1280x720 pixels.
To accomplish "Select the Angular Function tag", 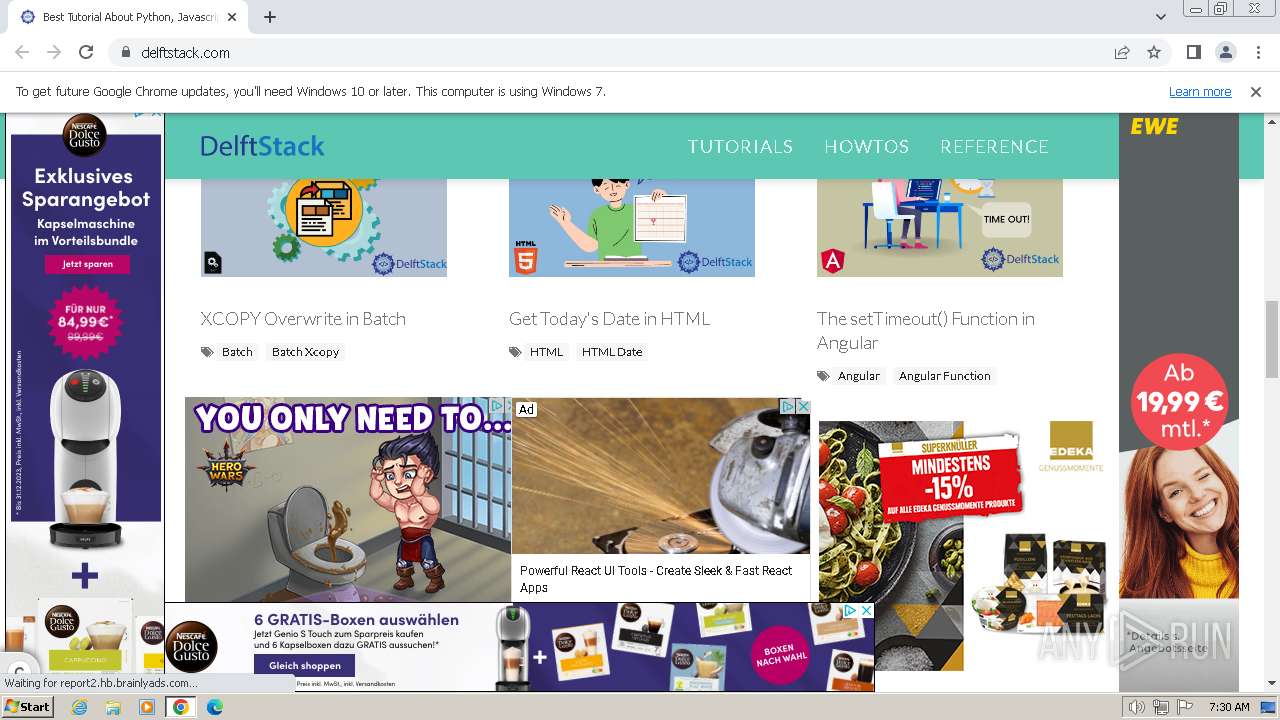I will pyautogui.click(x=944, y=376).
